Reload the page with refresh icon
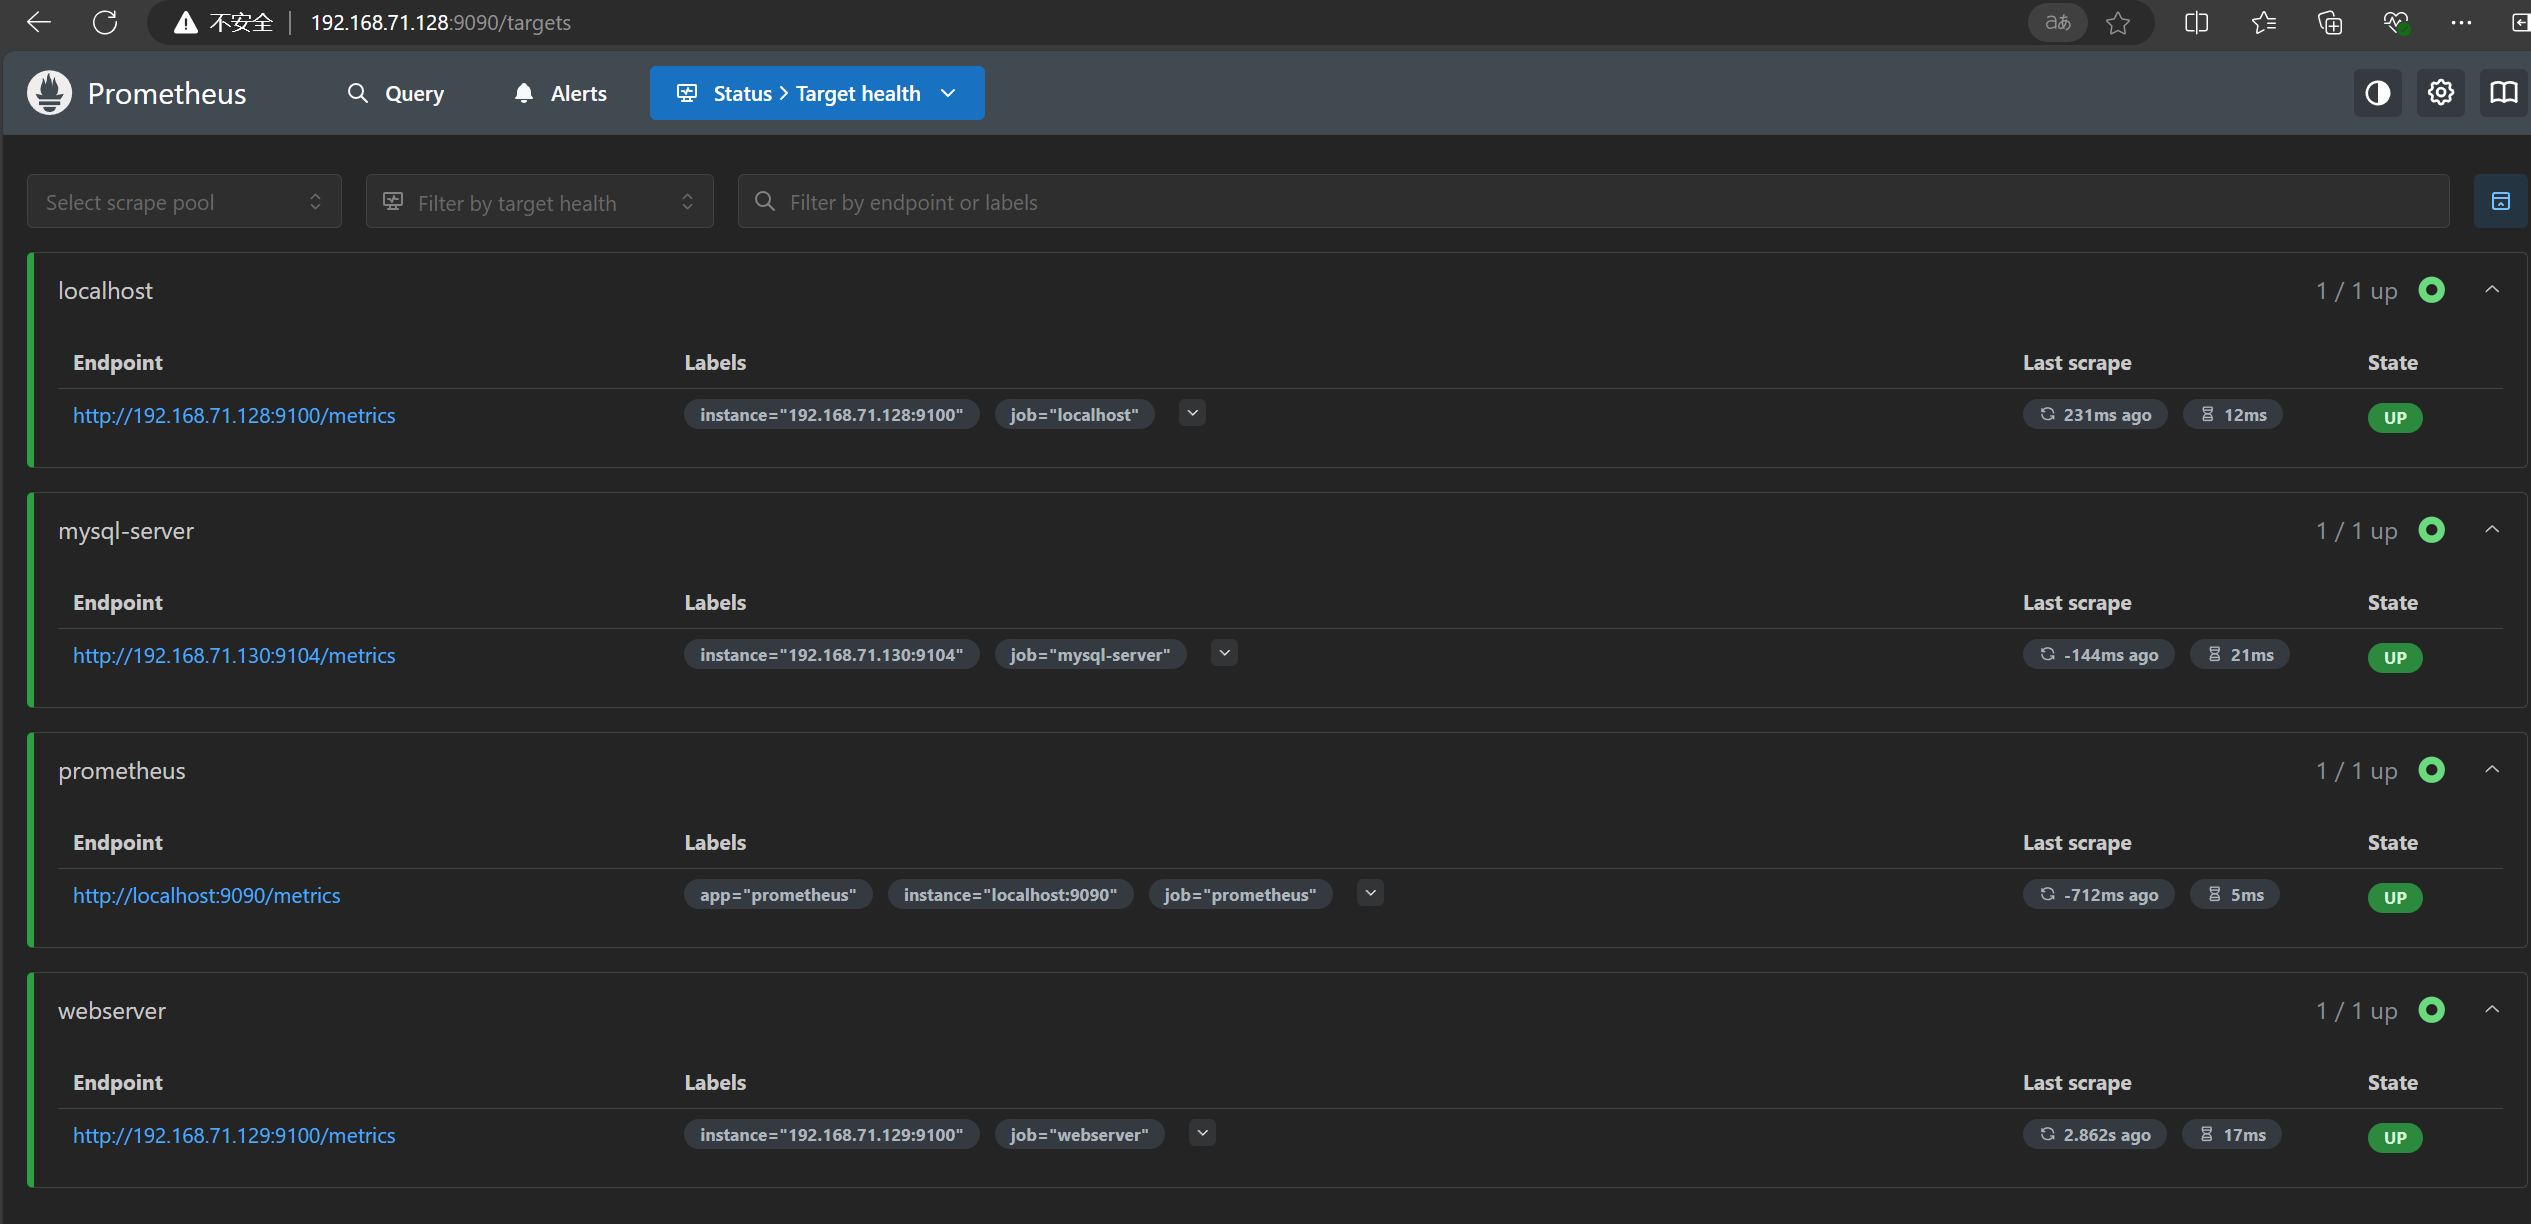 pos(105,22)
